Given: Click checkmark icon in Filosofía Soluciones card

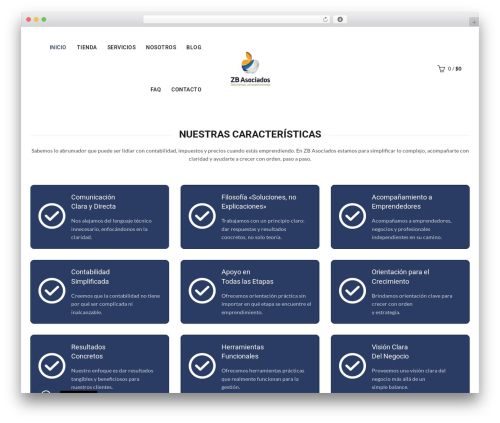Looking at the screenshot, I should [202, 216].
